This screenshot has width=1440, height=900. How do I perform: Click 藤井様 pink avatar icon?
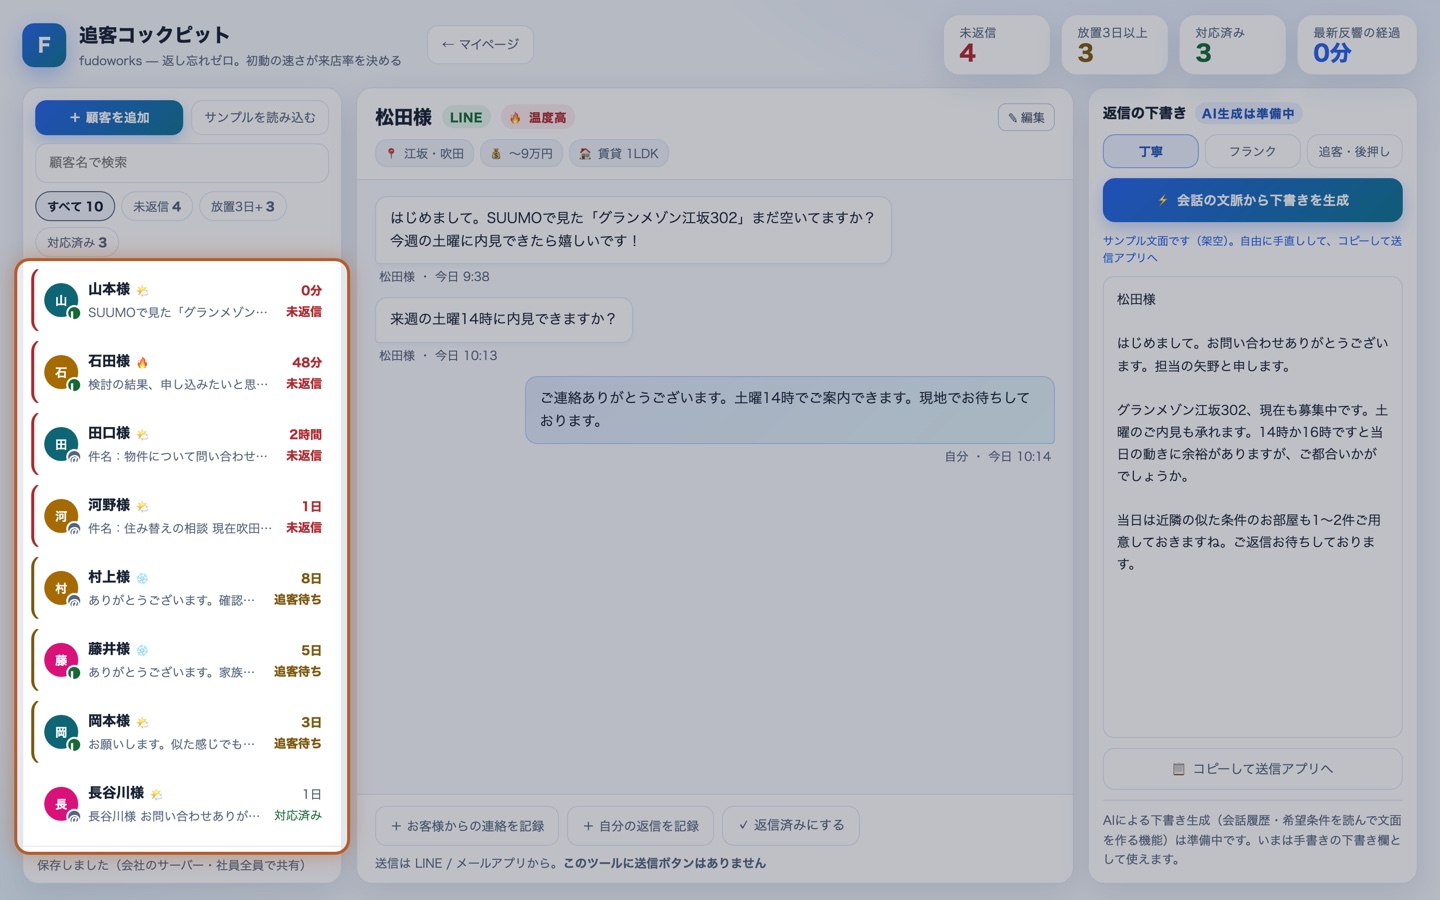(x=61, y=660)
